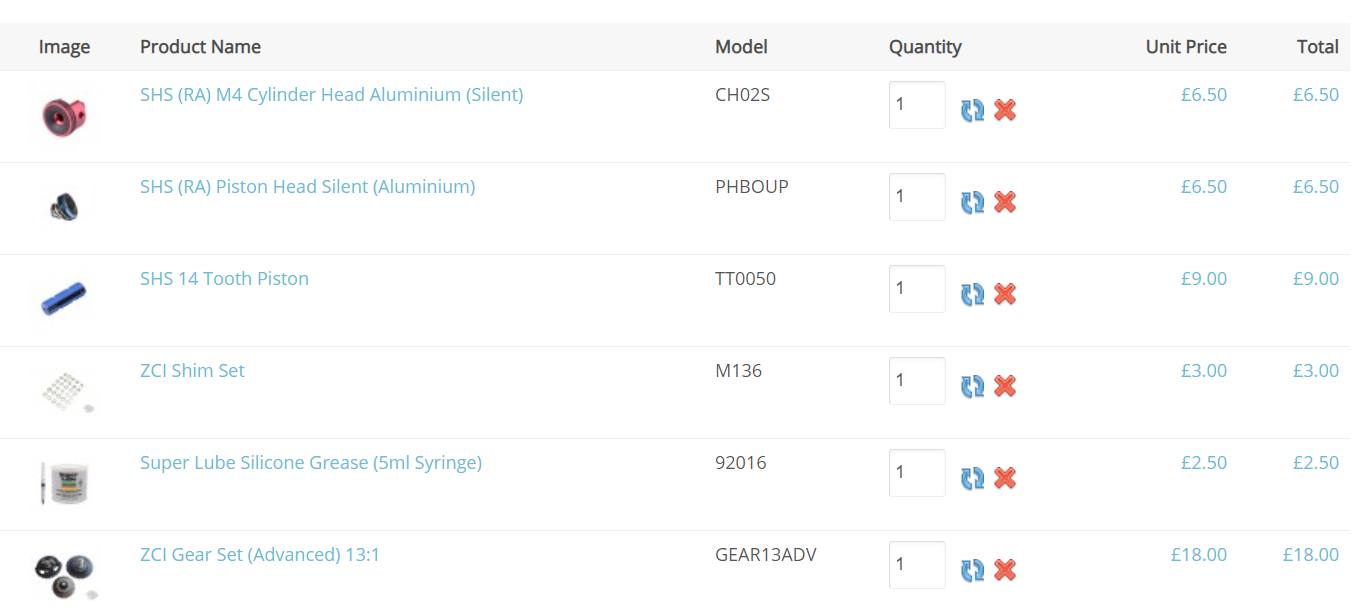Screen dimensions: 1360x608
Task: Update quantity for SHS 14 Tooth Piston
Action: coord(972,294)
